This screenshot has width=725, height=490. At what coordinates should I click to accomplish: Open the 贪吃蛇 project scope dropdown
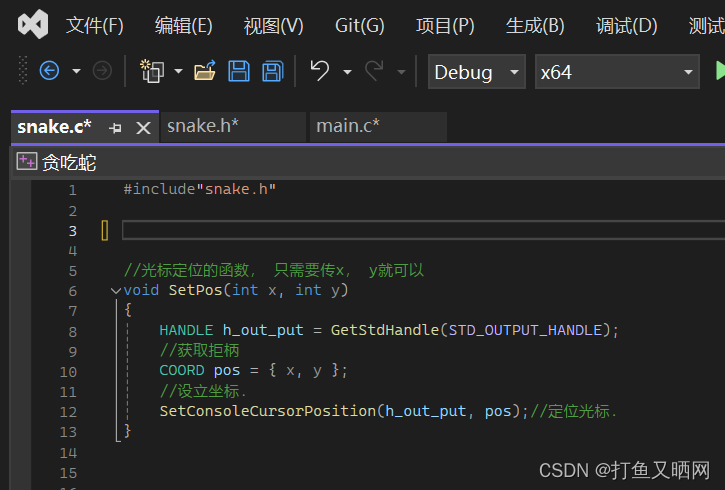click(x=368, y=162)
